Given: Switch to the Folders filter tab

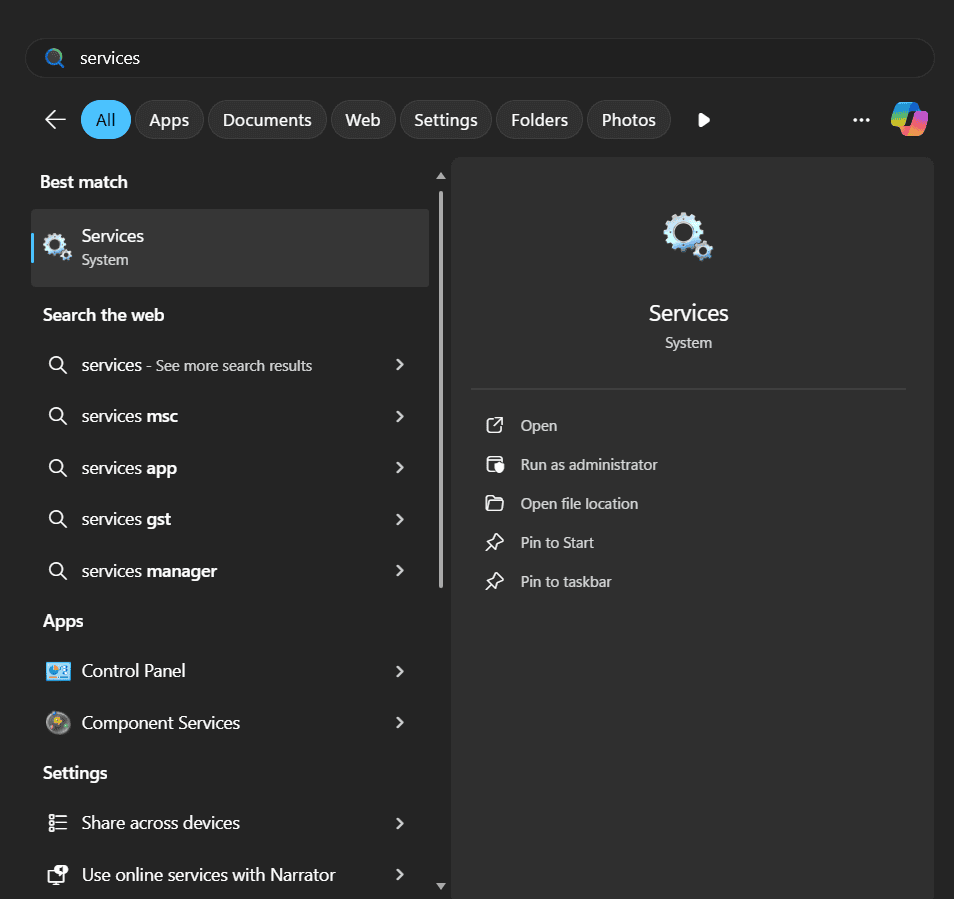Looking at the screenshot, I should (539, 120).
